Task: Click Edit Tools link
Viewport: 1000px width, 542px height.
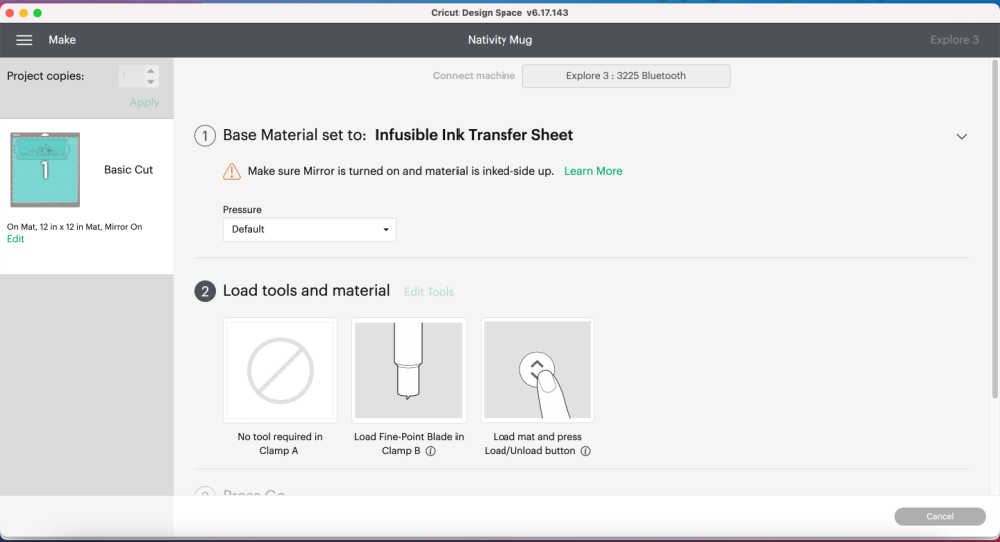Action: click(428, 292)
